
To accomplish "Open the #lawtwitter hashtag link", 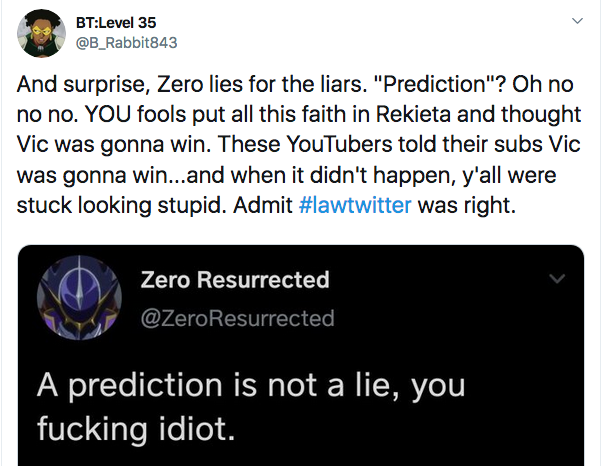I will (355, 205).
